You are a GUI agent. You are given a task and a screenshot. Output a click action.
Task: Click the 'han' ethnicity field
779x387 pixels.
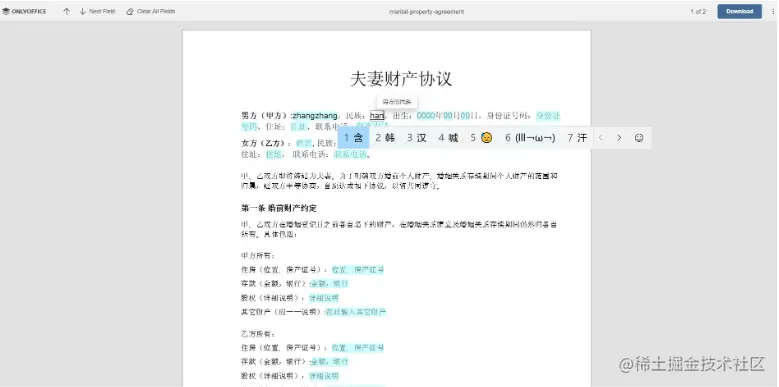(377, 116)
